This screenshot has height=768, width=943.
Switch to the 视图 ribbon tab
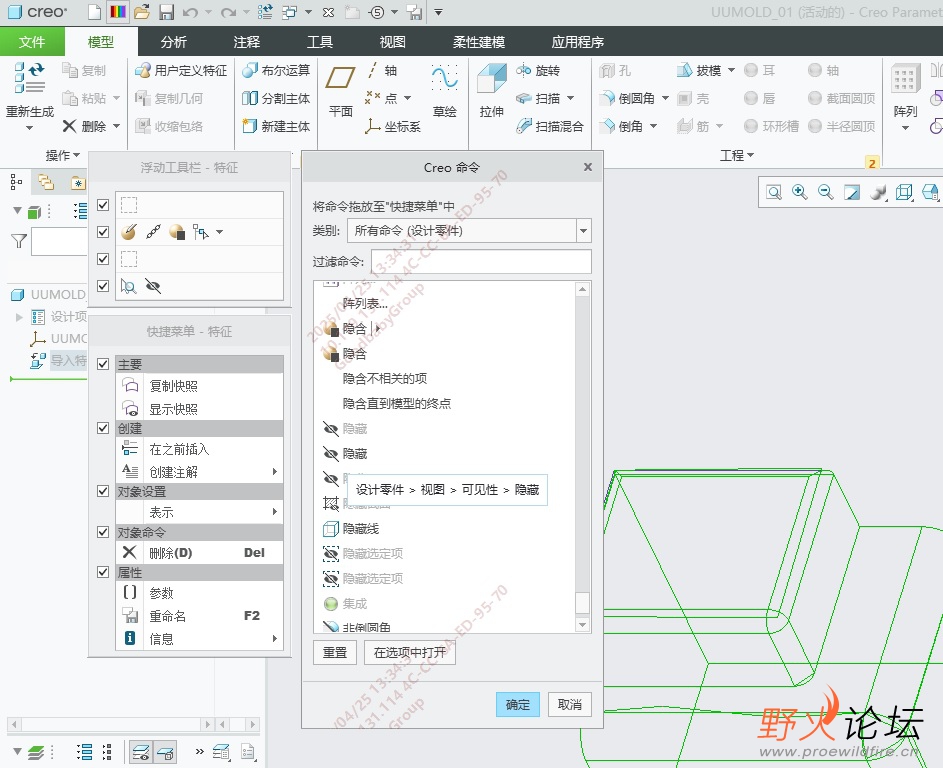tap(392, 42)
